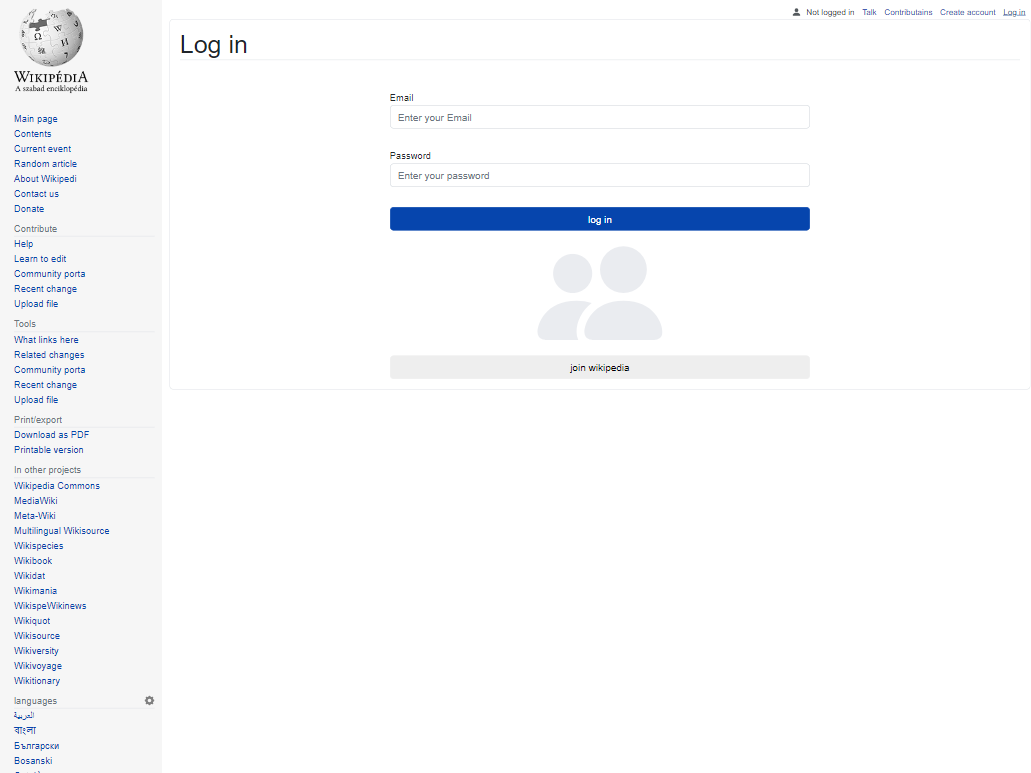
Task: Click the Donate link
Action: (x=29, y=208)
